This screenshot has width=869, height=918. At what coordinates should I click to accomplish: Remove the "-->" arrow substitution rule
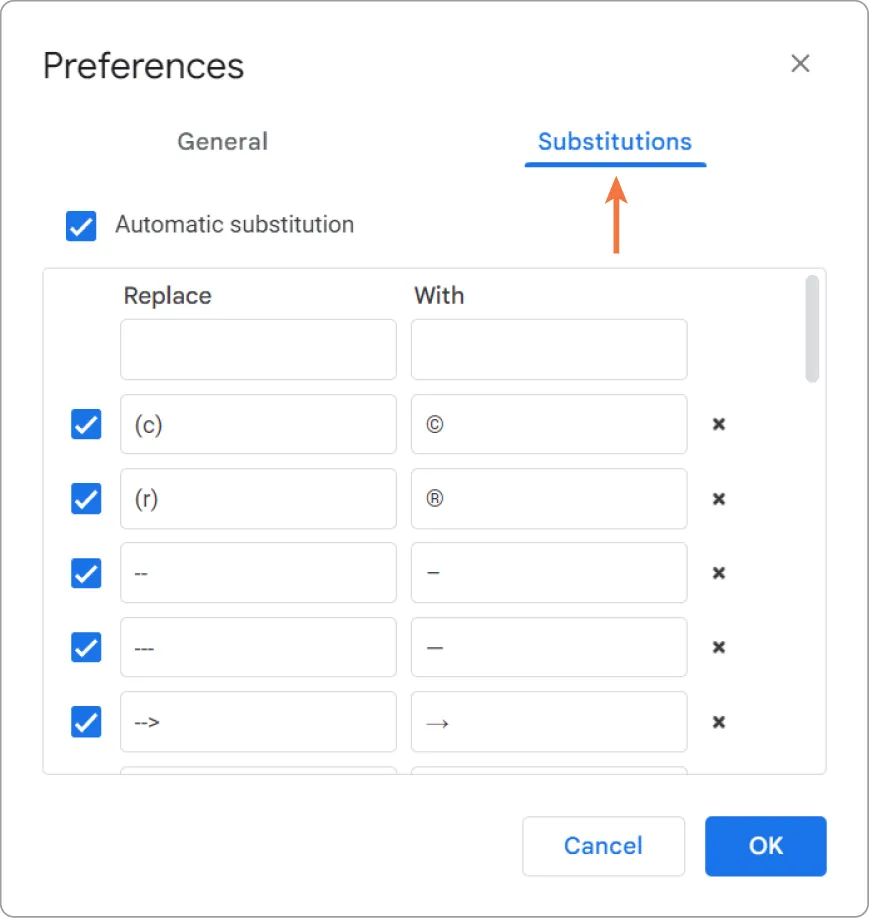pyautogui.click(x=719, y=722)
